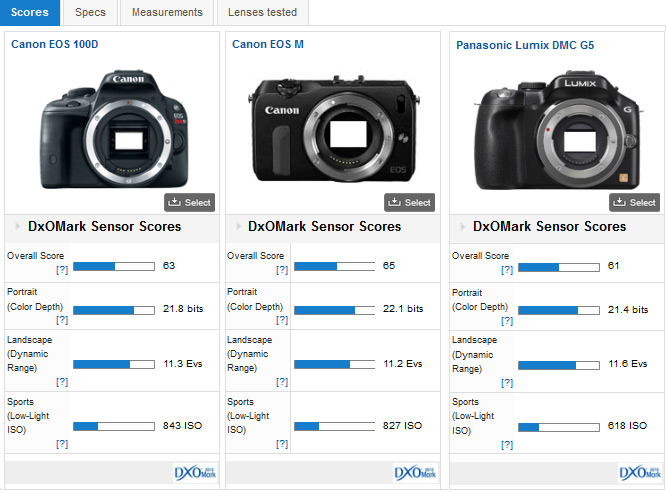
Task: Click Panasonic G5 low-light ISO bar
Action: pos(559,427)
